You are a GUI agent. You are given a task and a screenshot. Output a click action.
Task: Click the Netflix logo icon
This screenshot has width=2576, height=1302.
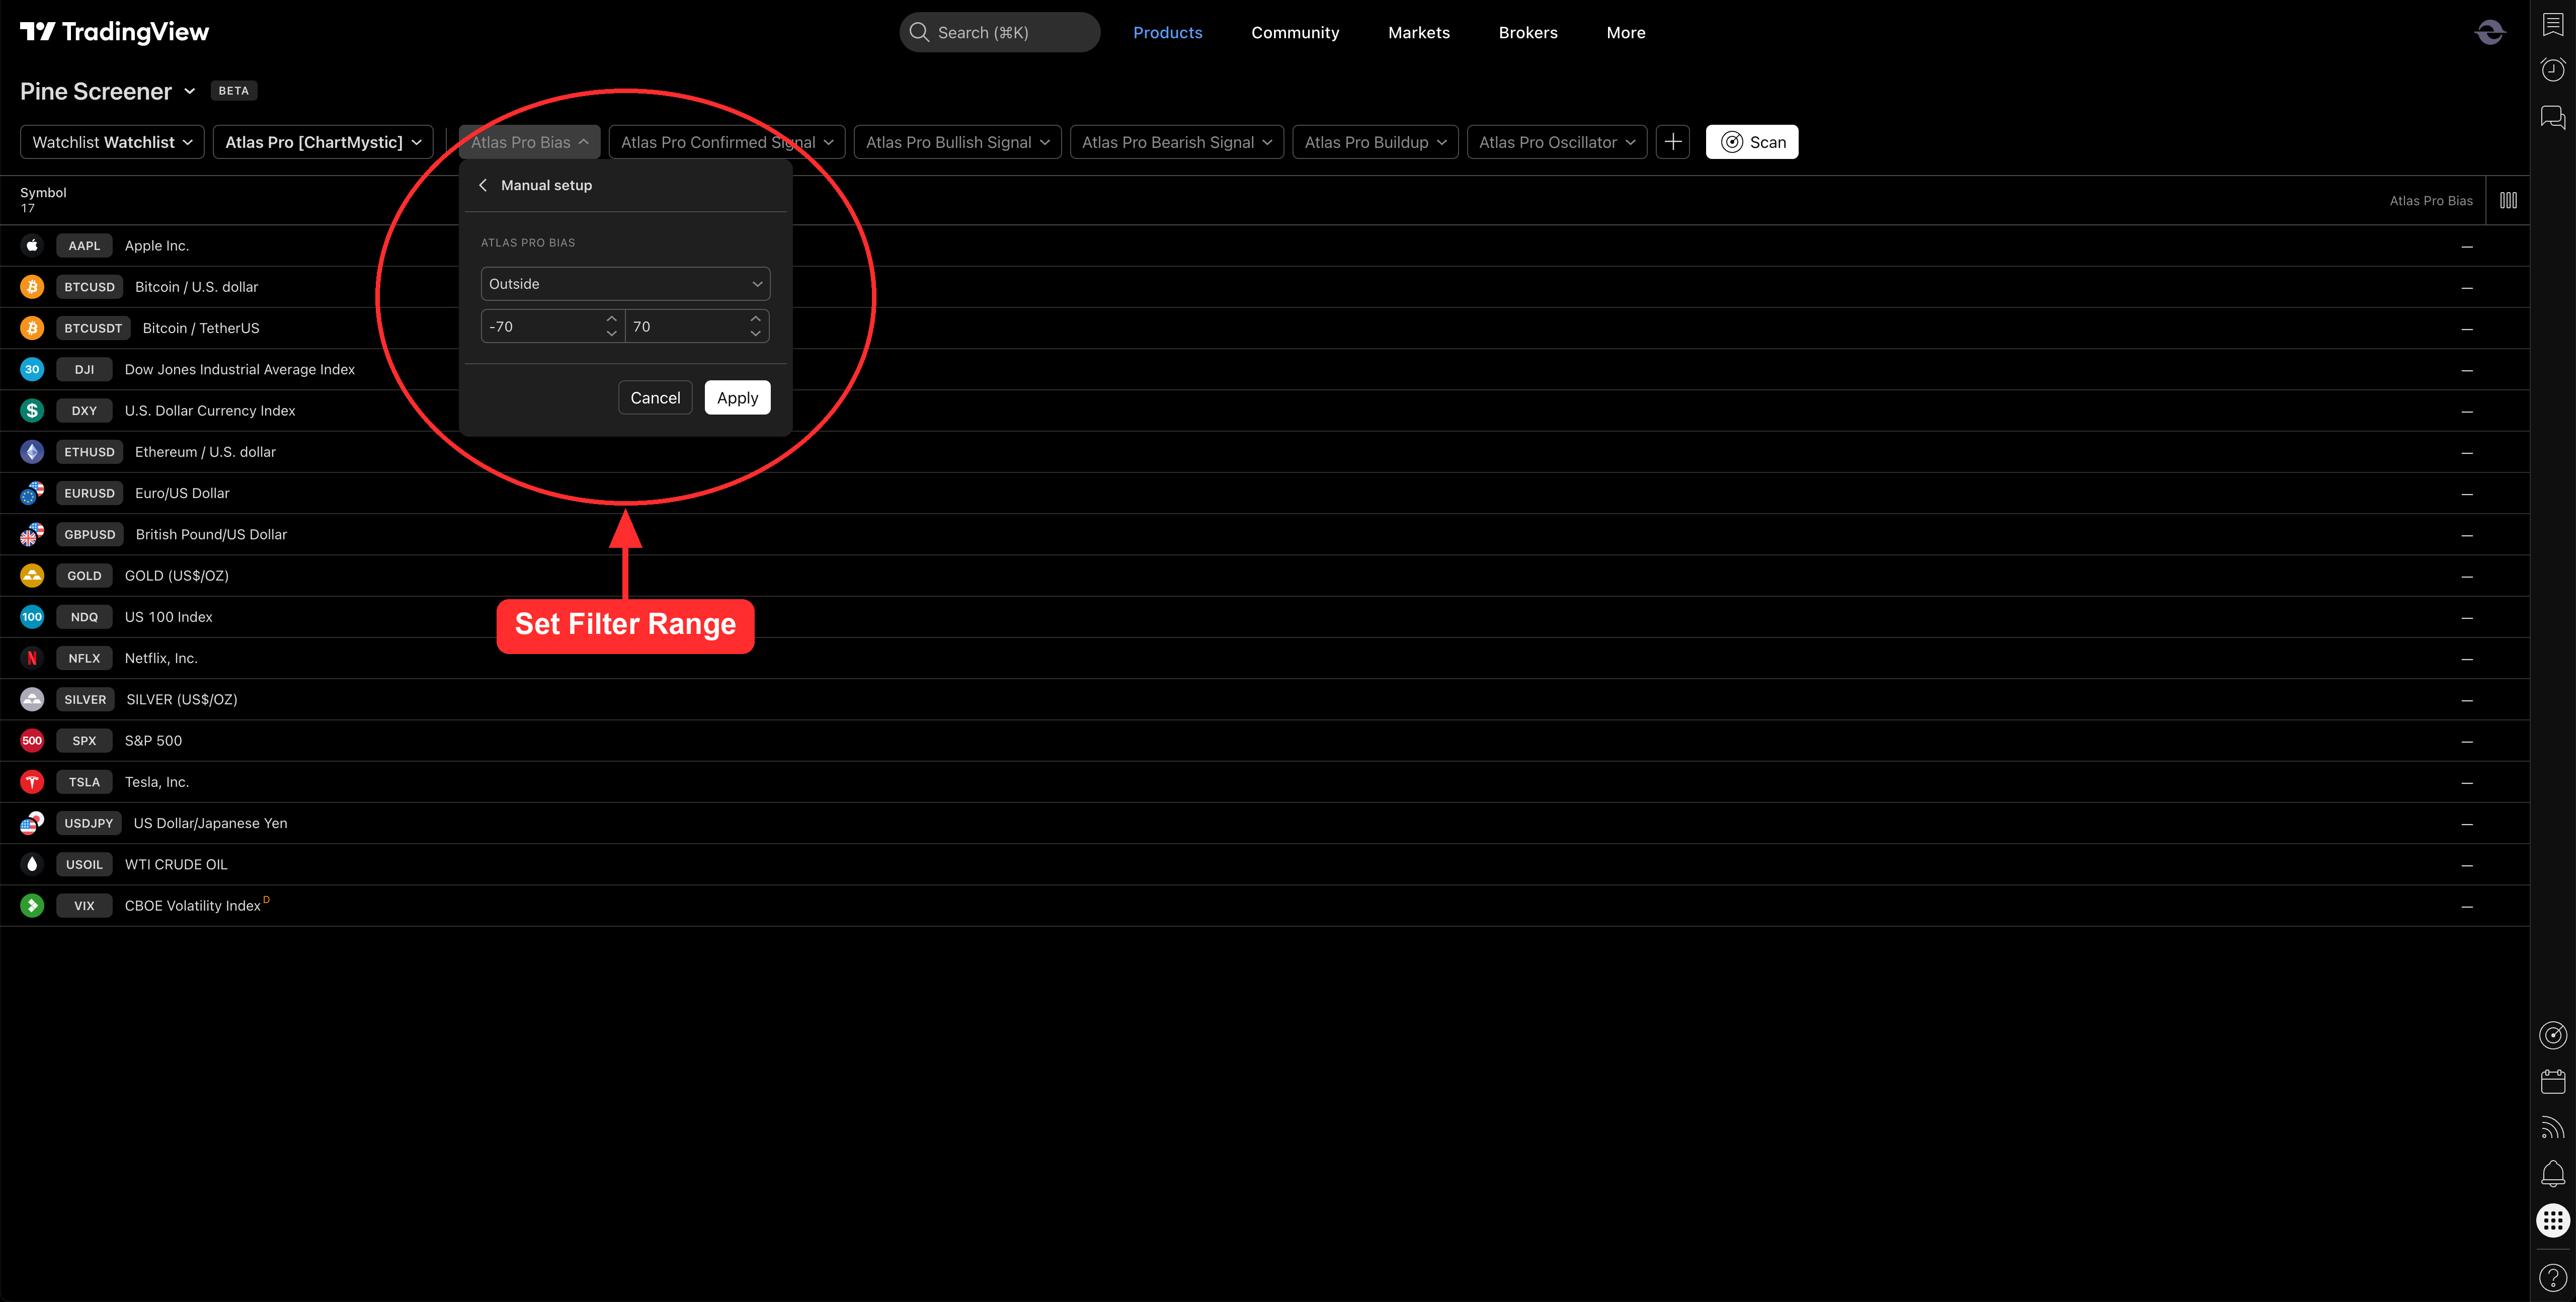coord(32,658)
